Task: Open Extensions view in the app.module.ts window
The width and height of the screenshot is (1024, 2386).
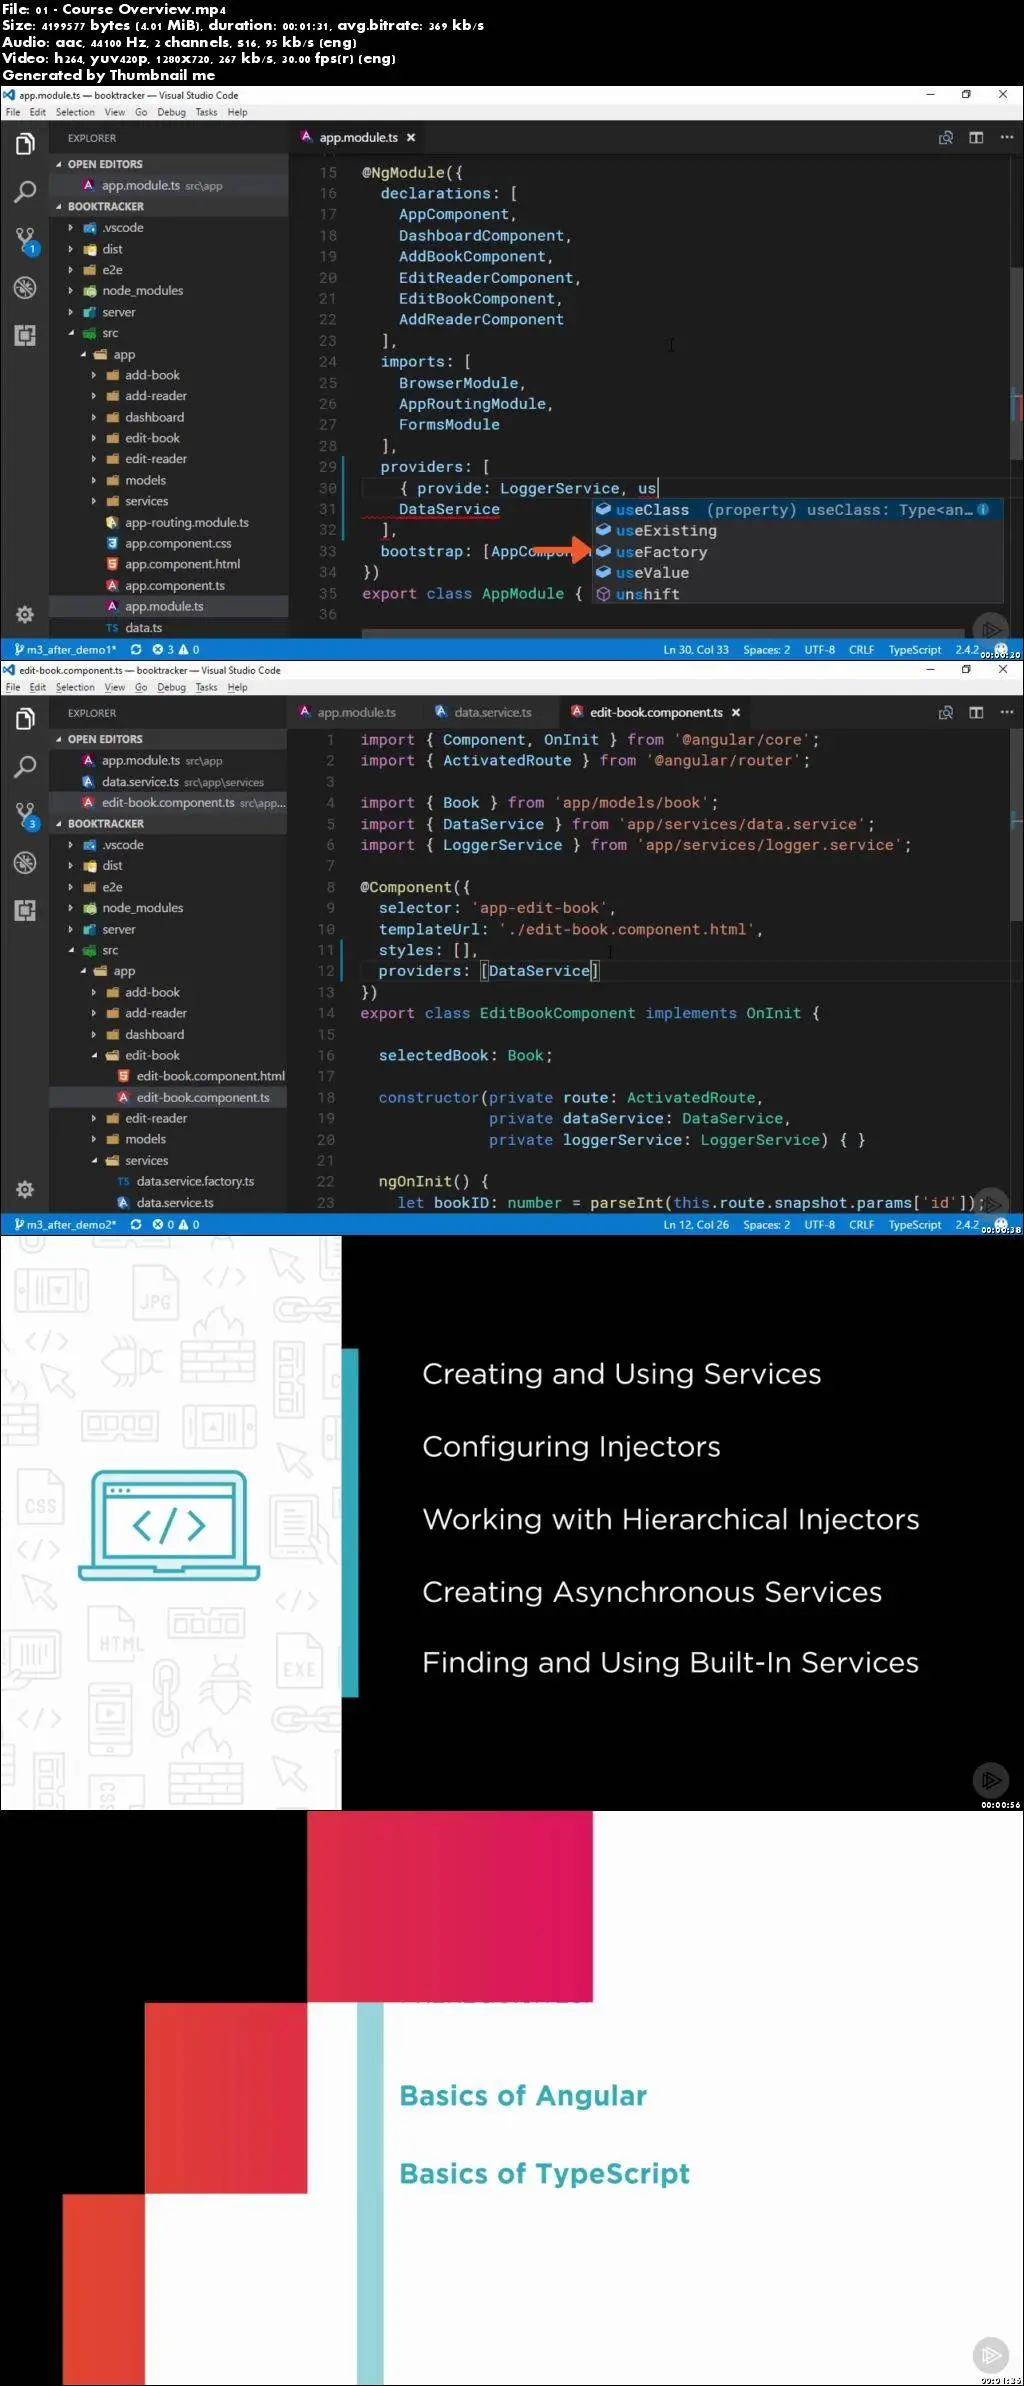Action: (x=25, y=335)
